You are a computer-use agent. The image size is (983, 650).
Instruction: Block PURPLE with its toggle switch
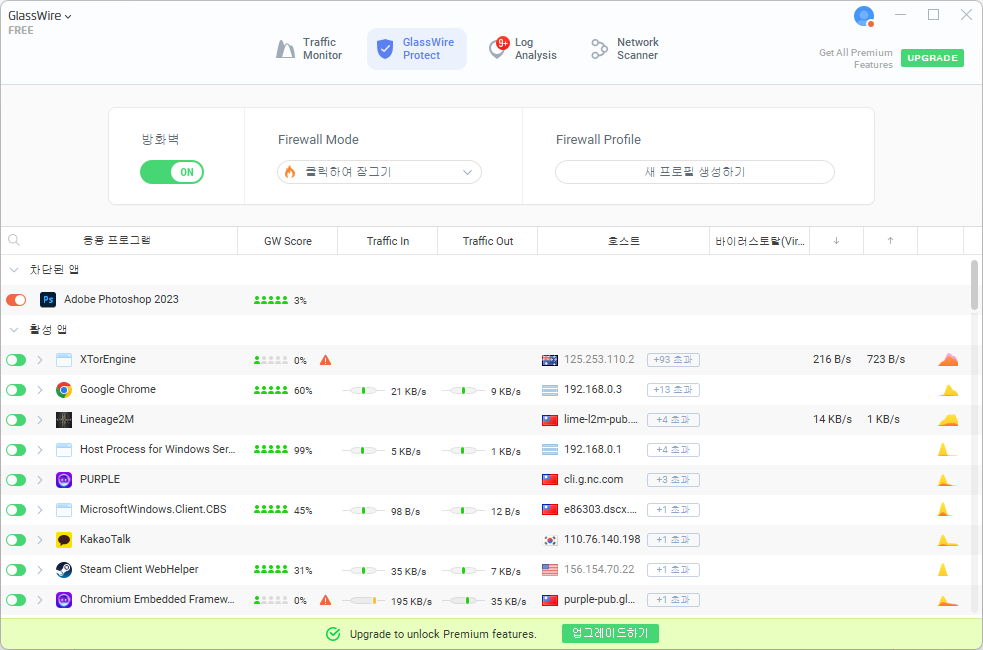click(x=16, y=480)
